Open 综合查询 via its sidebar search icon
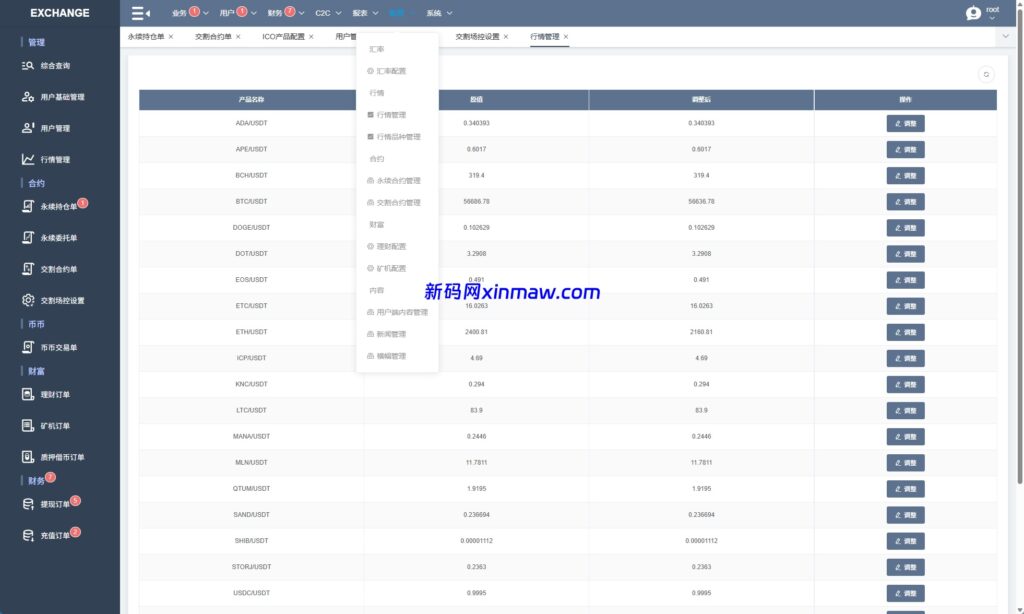 click(x=29, y=66)
